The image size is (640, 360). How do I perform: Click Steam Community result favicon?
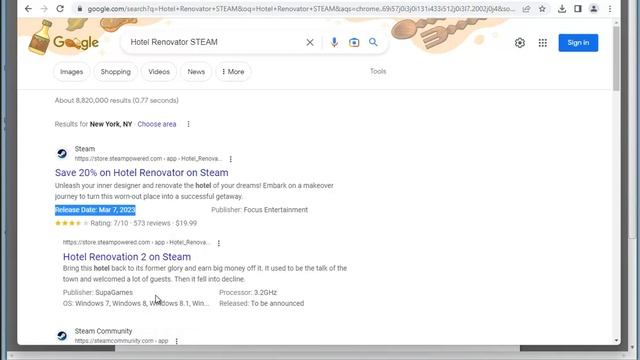pos(62,336)
